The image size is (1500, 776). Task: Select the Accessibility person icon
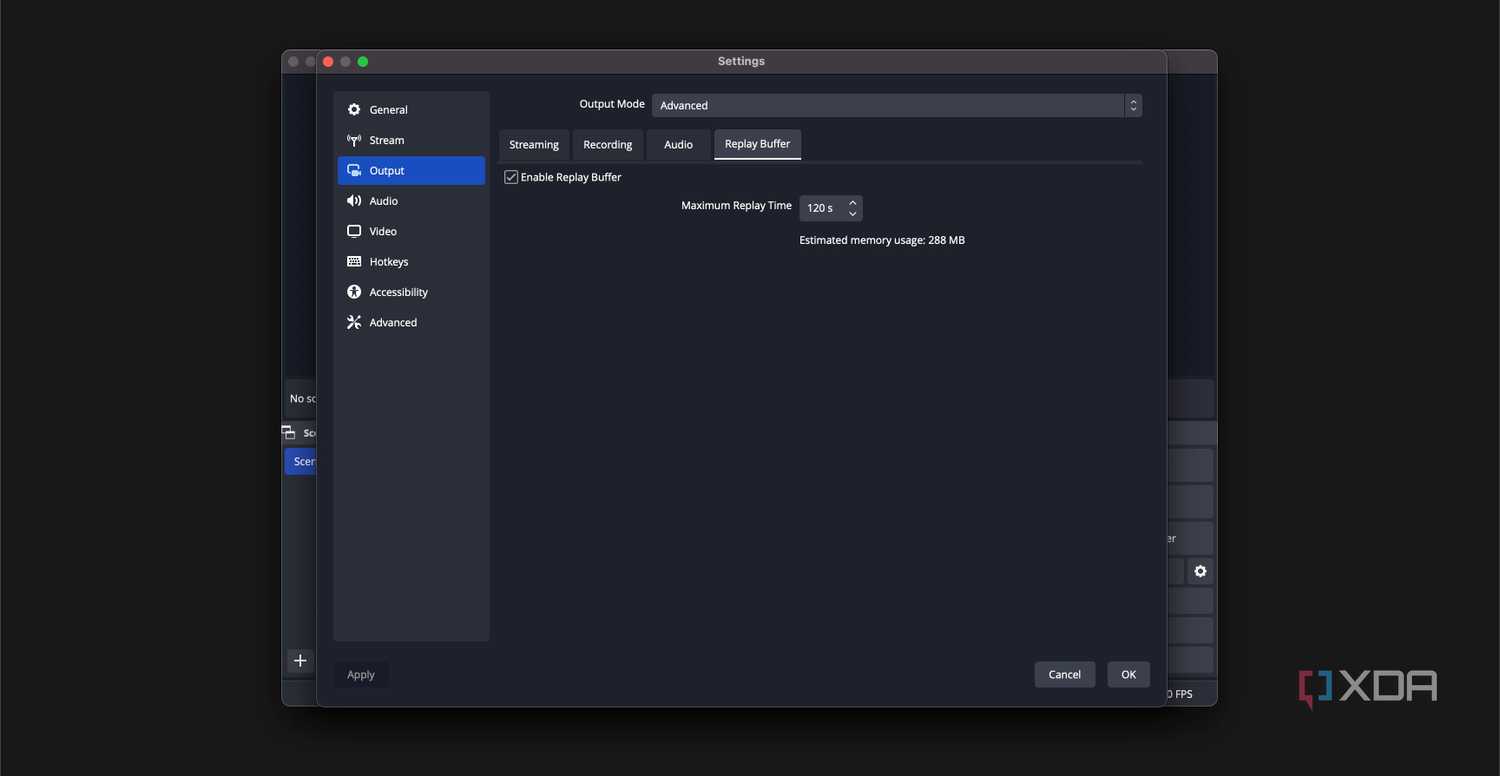(354, 292)
